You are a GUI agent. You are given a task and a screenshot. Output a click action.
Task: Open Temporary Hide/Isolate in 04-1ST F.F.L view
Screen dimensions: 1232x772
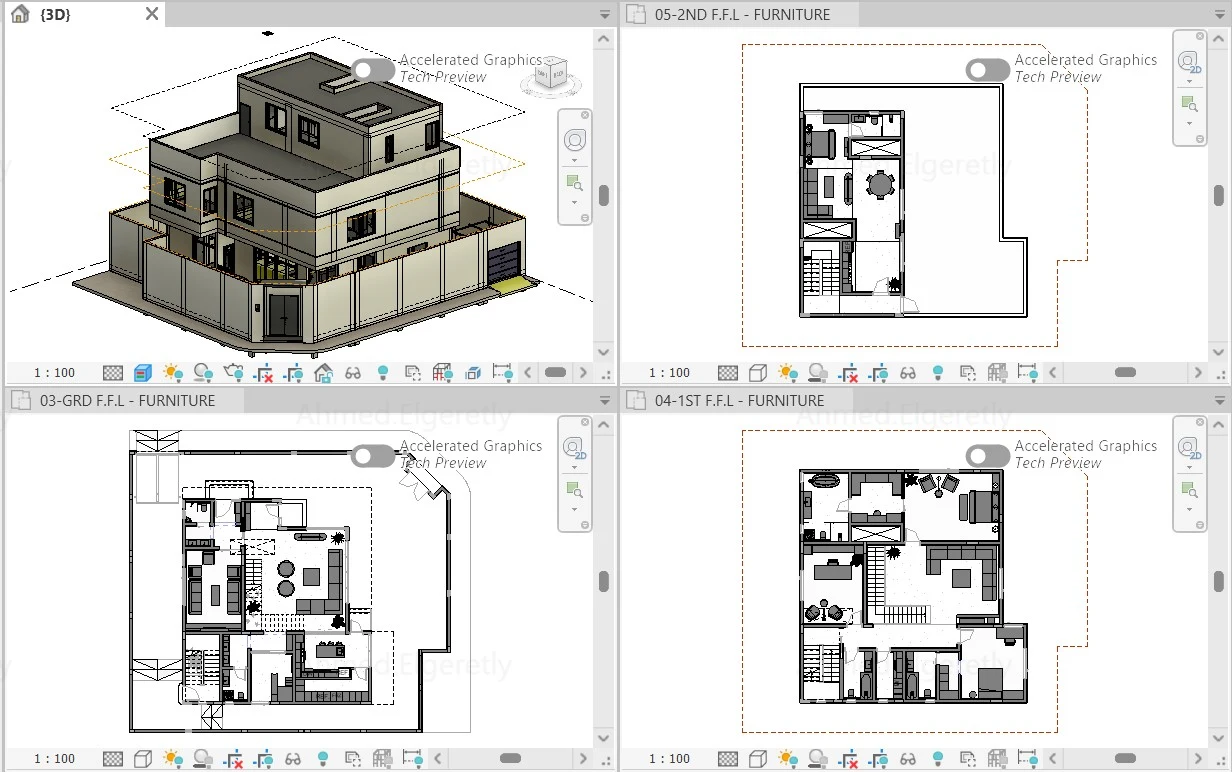point(908,759)
